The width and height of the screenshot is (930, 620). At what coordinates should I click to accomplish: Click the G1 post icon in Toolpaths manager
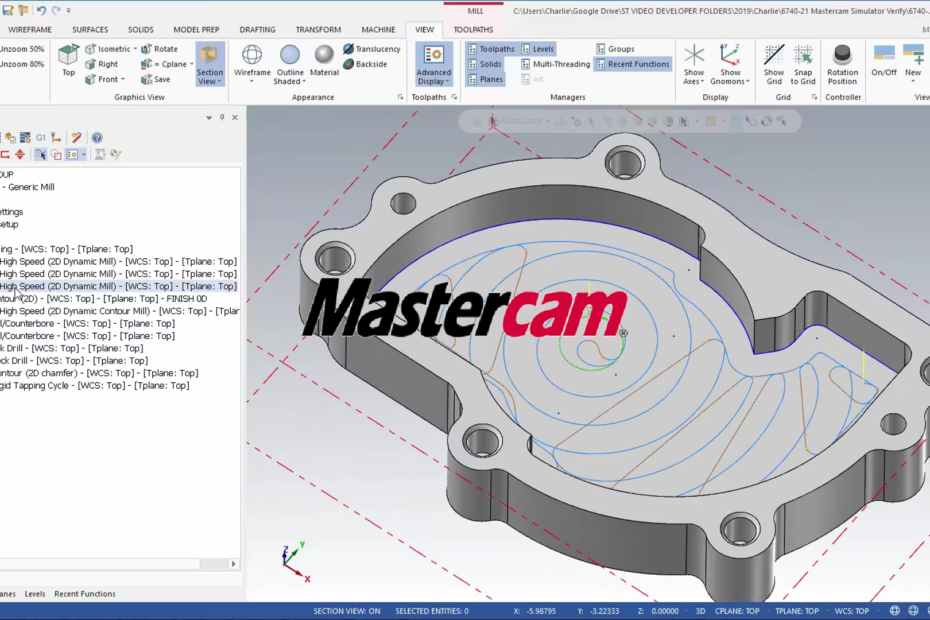tap(41, 138)
